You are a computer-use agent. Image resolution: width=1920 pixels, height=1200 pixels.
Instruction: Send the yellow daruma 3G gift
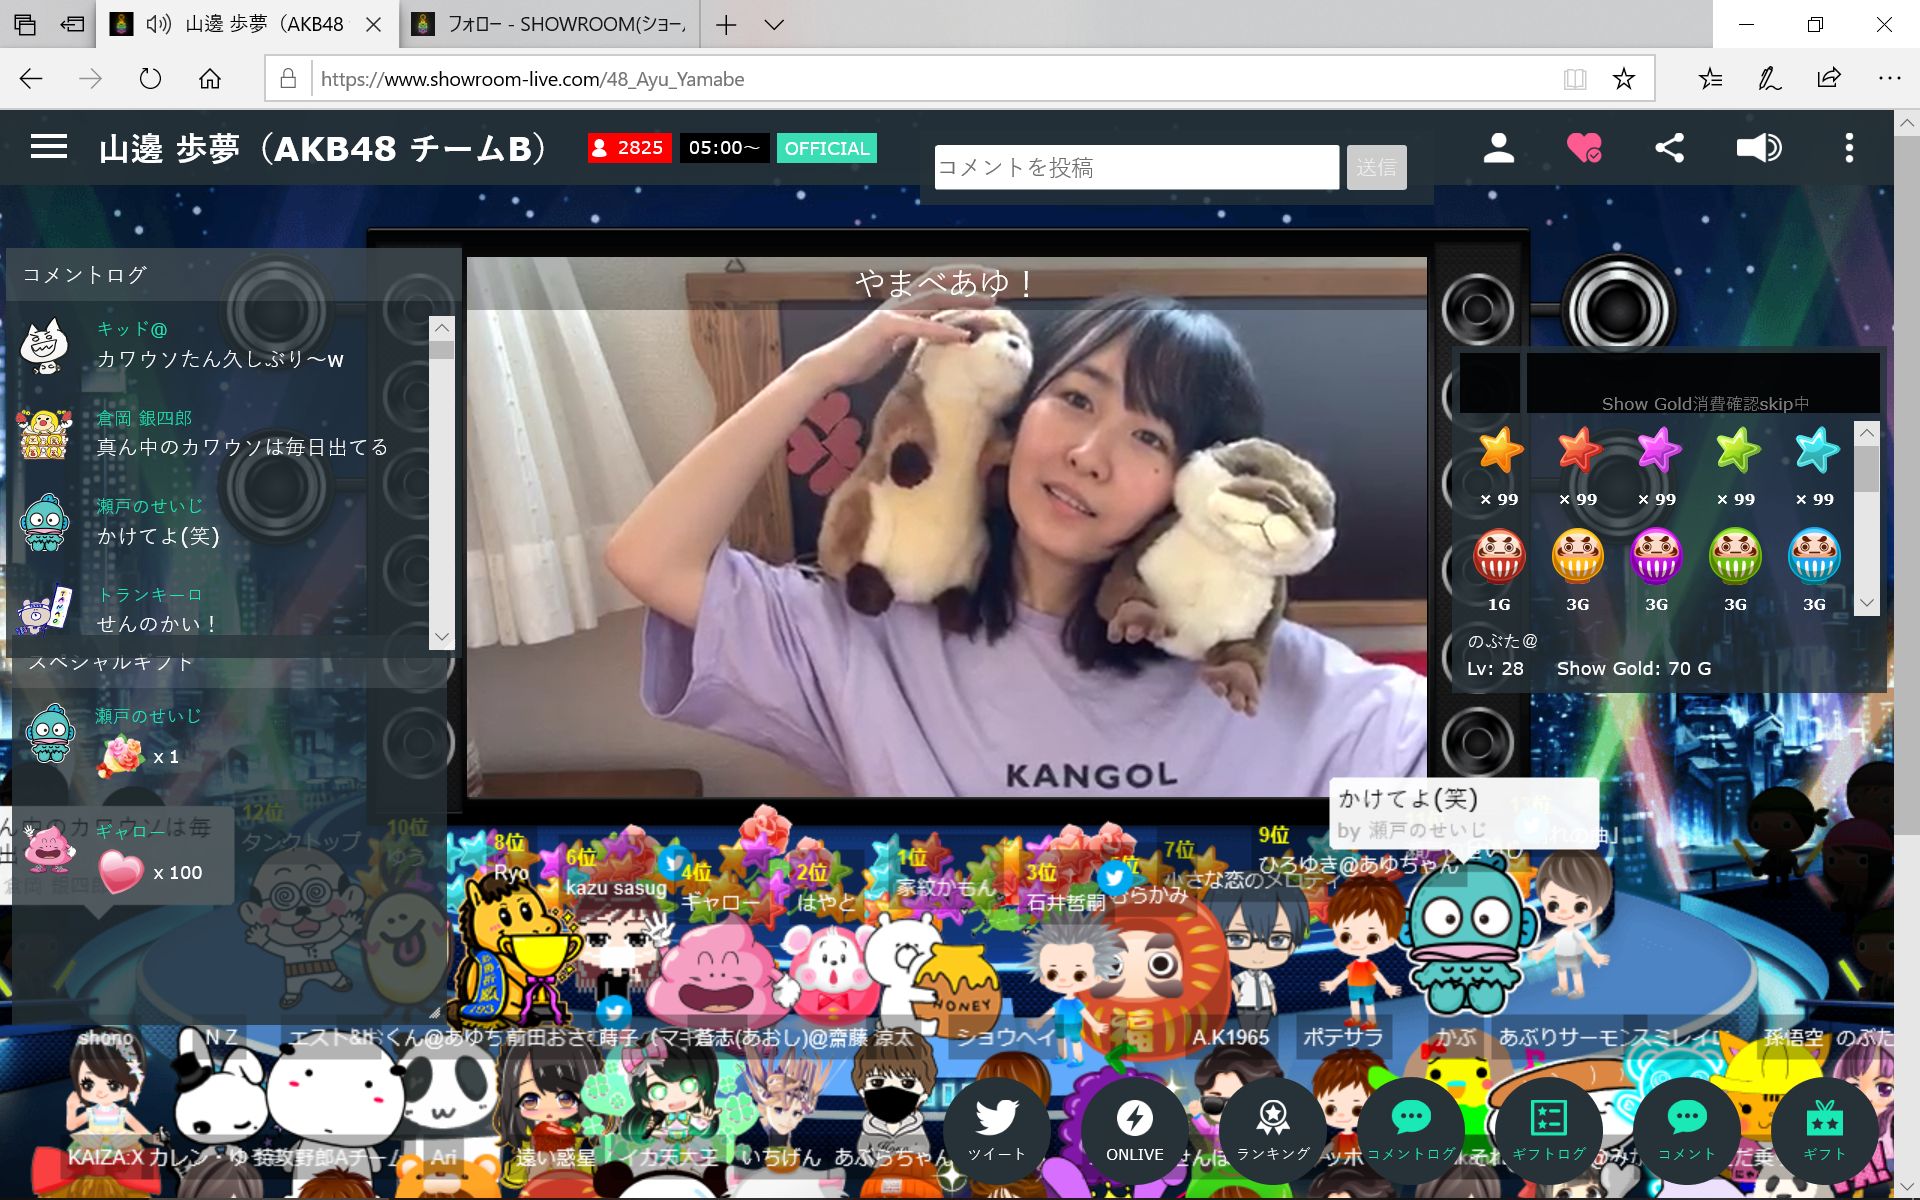(1578, 556)
